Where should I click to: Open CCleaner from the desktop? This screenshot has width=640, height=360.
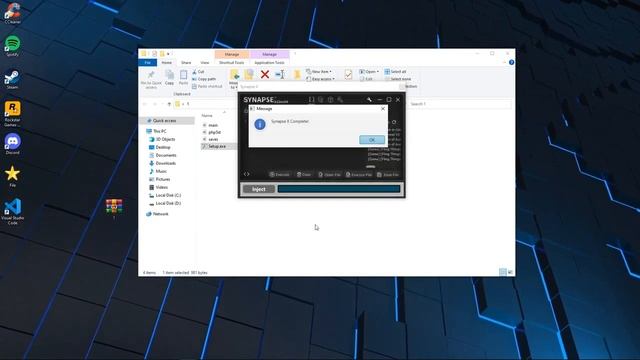point(12,13)
